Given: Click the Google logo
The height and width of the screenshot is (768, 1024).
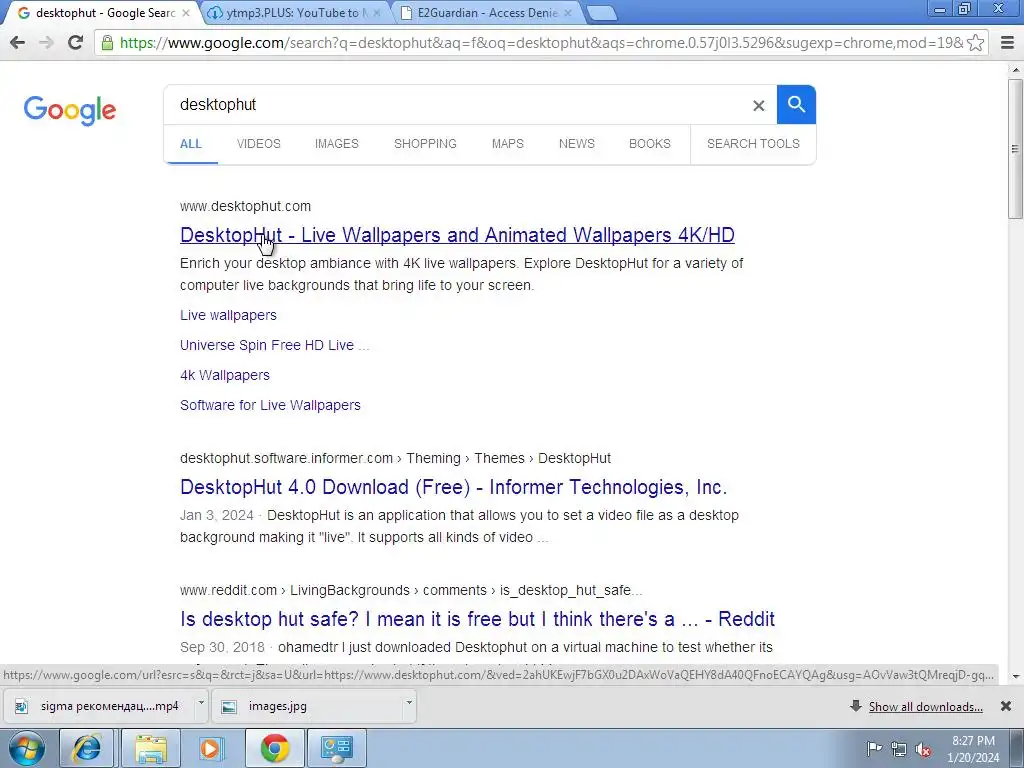Looking at the screenshot, I should click(70, 110).
